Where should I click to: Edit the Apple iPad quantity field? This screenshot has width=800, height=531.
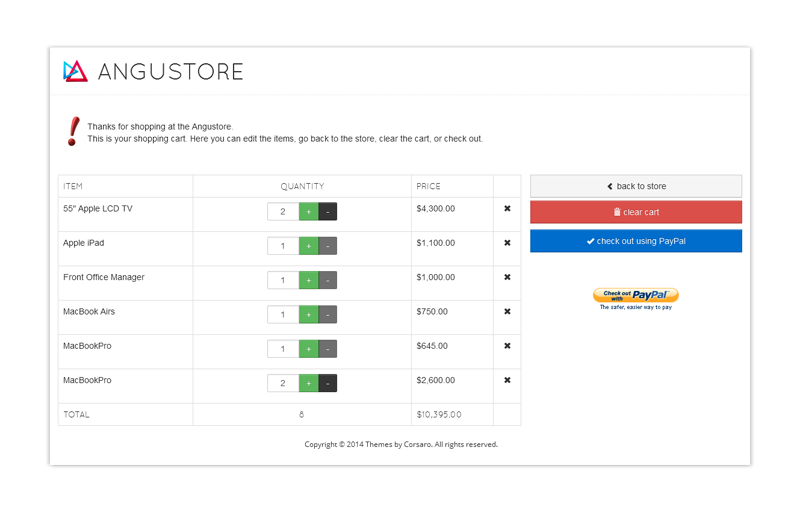283,246
